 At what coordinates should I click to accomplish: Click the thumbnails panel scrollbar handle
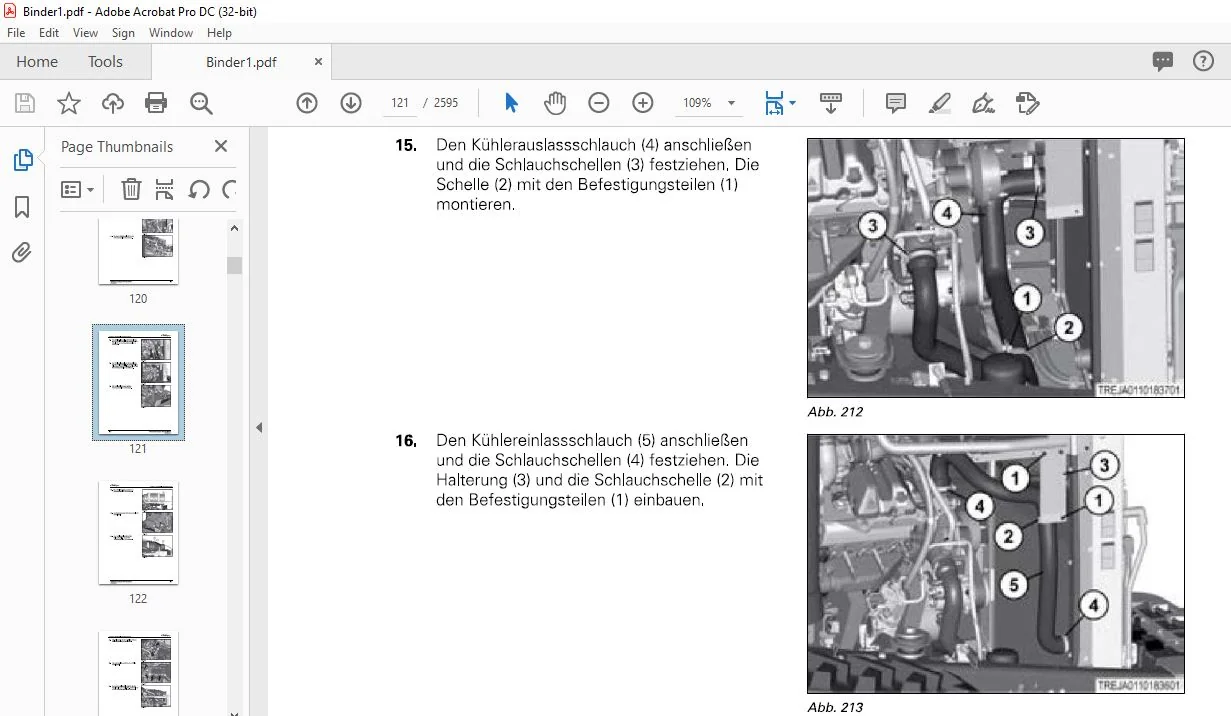pyautogui.click(x=234, y=265)
